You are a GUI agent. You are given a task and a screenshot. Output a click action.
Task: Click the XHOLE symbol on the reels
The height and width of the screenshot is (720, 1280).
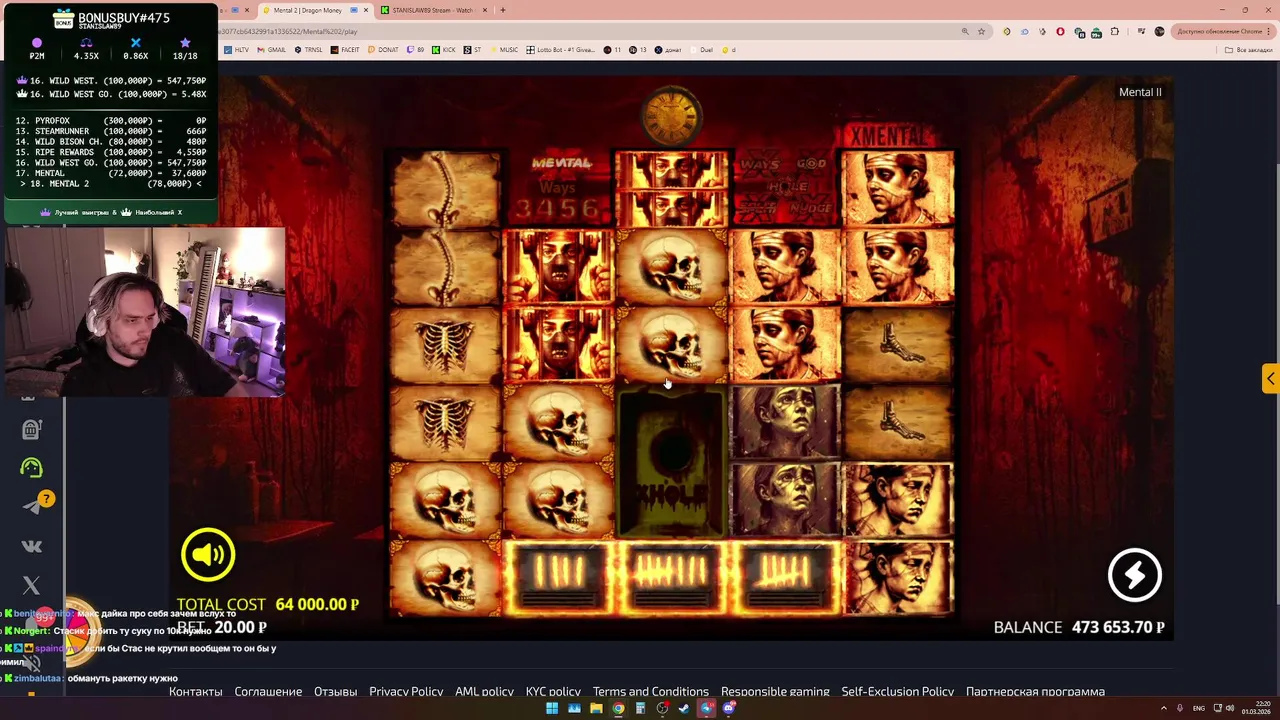coord(671,462)
